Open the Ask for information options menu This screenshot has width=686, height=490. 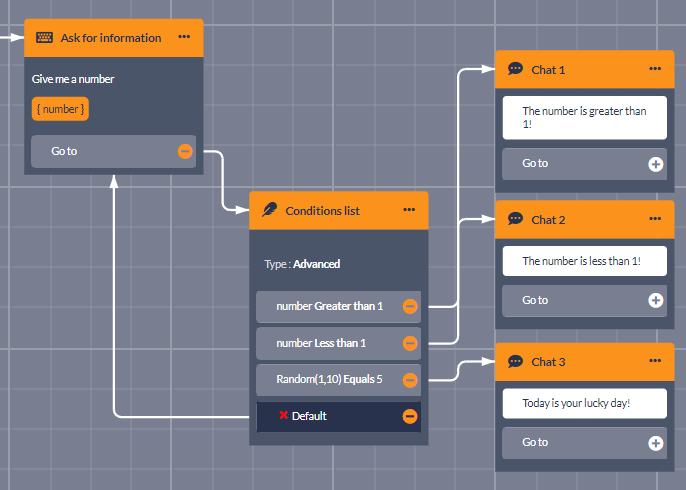(184, 37)
